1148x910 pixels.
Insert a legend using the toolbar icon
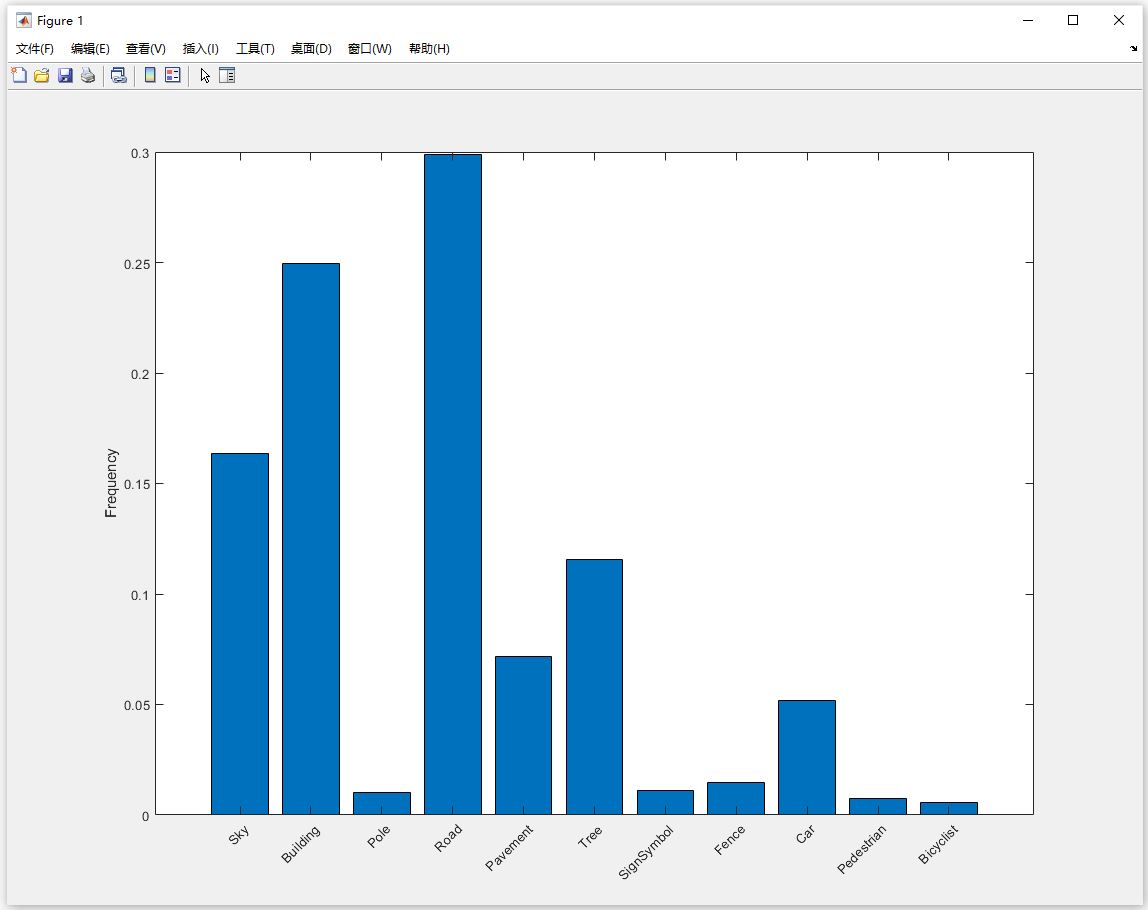click(x=173, y=75)
